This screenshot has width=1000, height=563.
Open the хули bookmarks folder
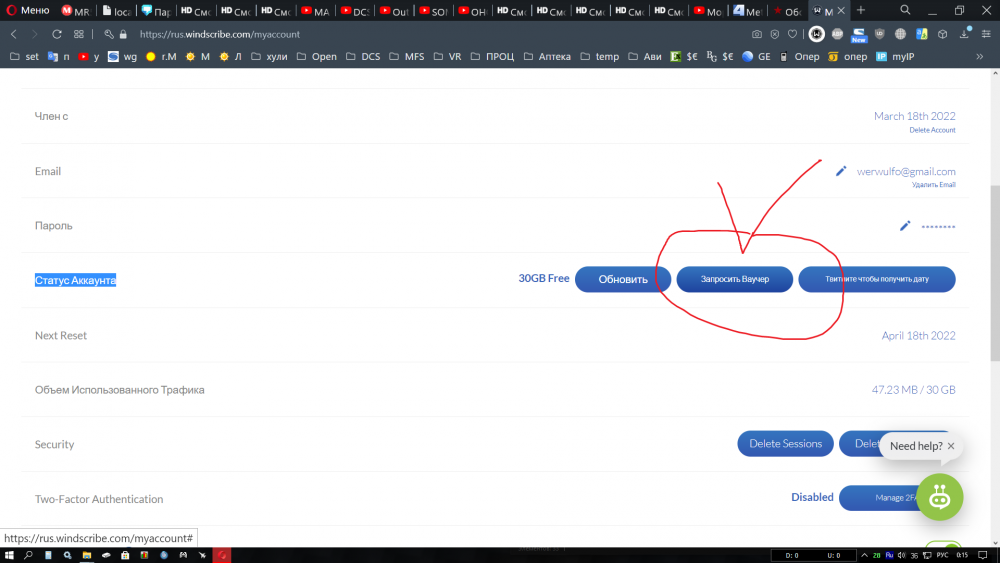tap(269, 57)
